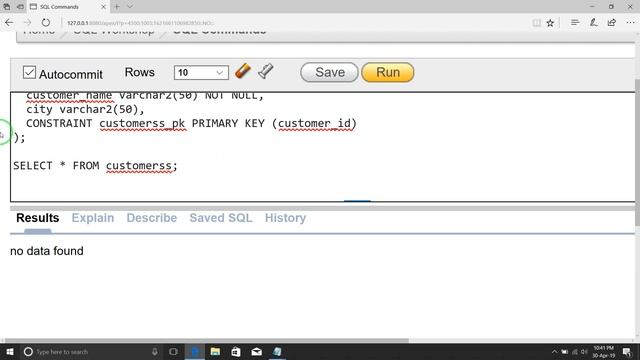Open the Rows count dropdown
640x360 pixels.
coord(201,73)
